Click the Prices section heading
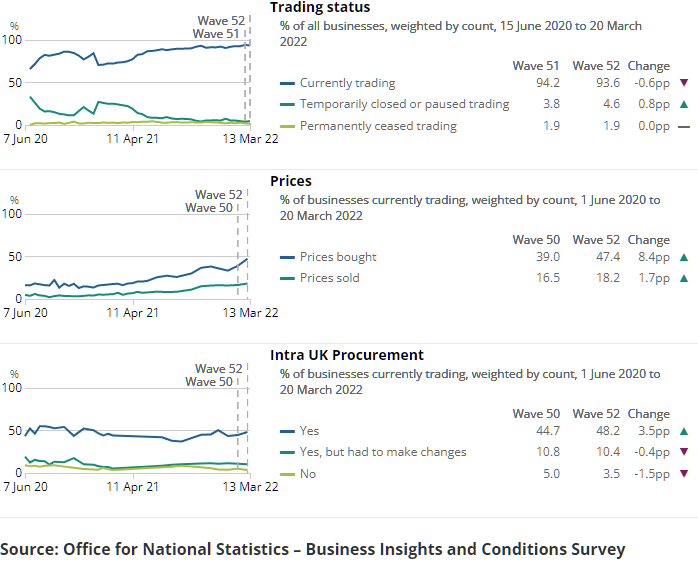Screen dimensions: 698x565 tap(291, 181)
